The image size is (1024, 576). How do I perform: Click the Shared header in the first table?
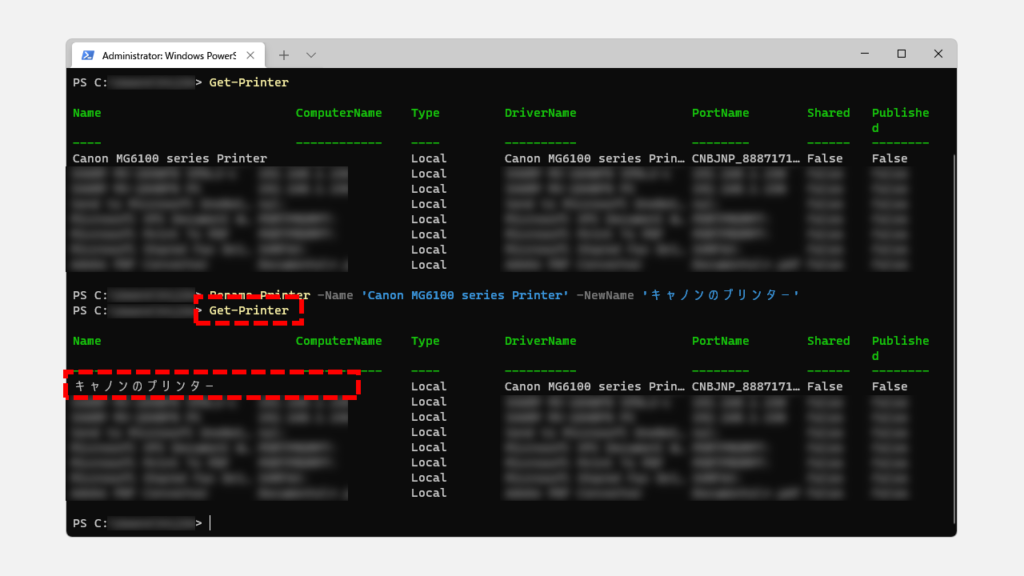click(x=828, y=113)
